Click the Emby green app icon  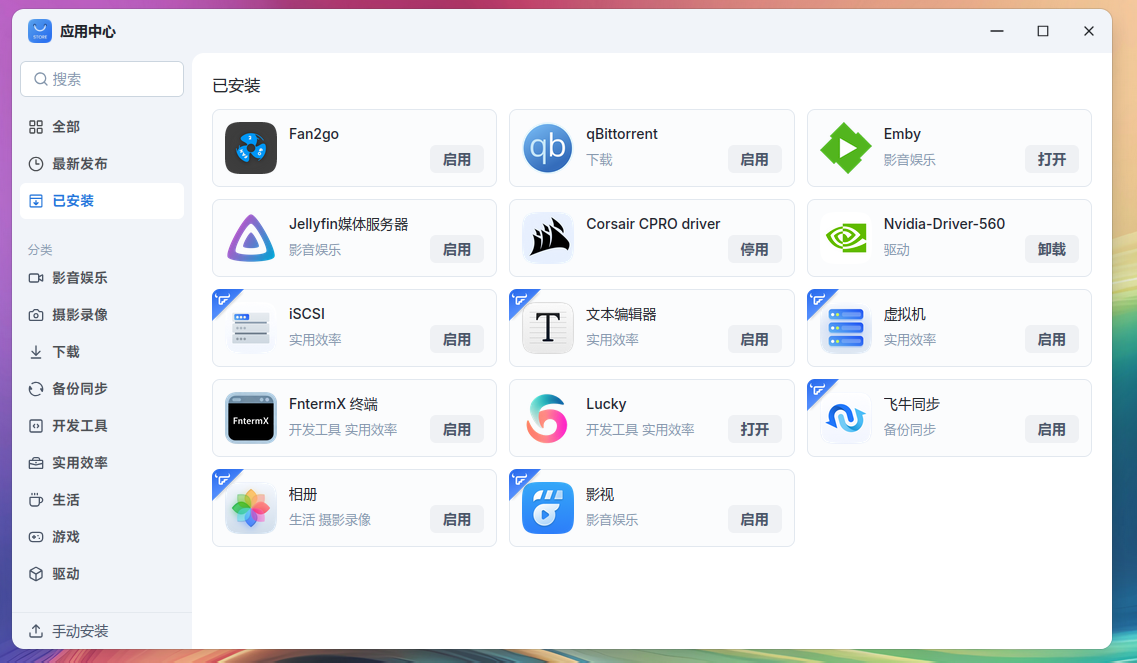(845, 147)
